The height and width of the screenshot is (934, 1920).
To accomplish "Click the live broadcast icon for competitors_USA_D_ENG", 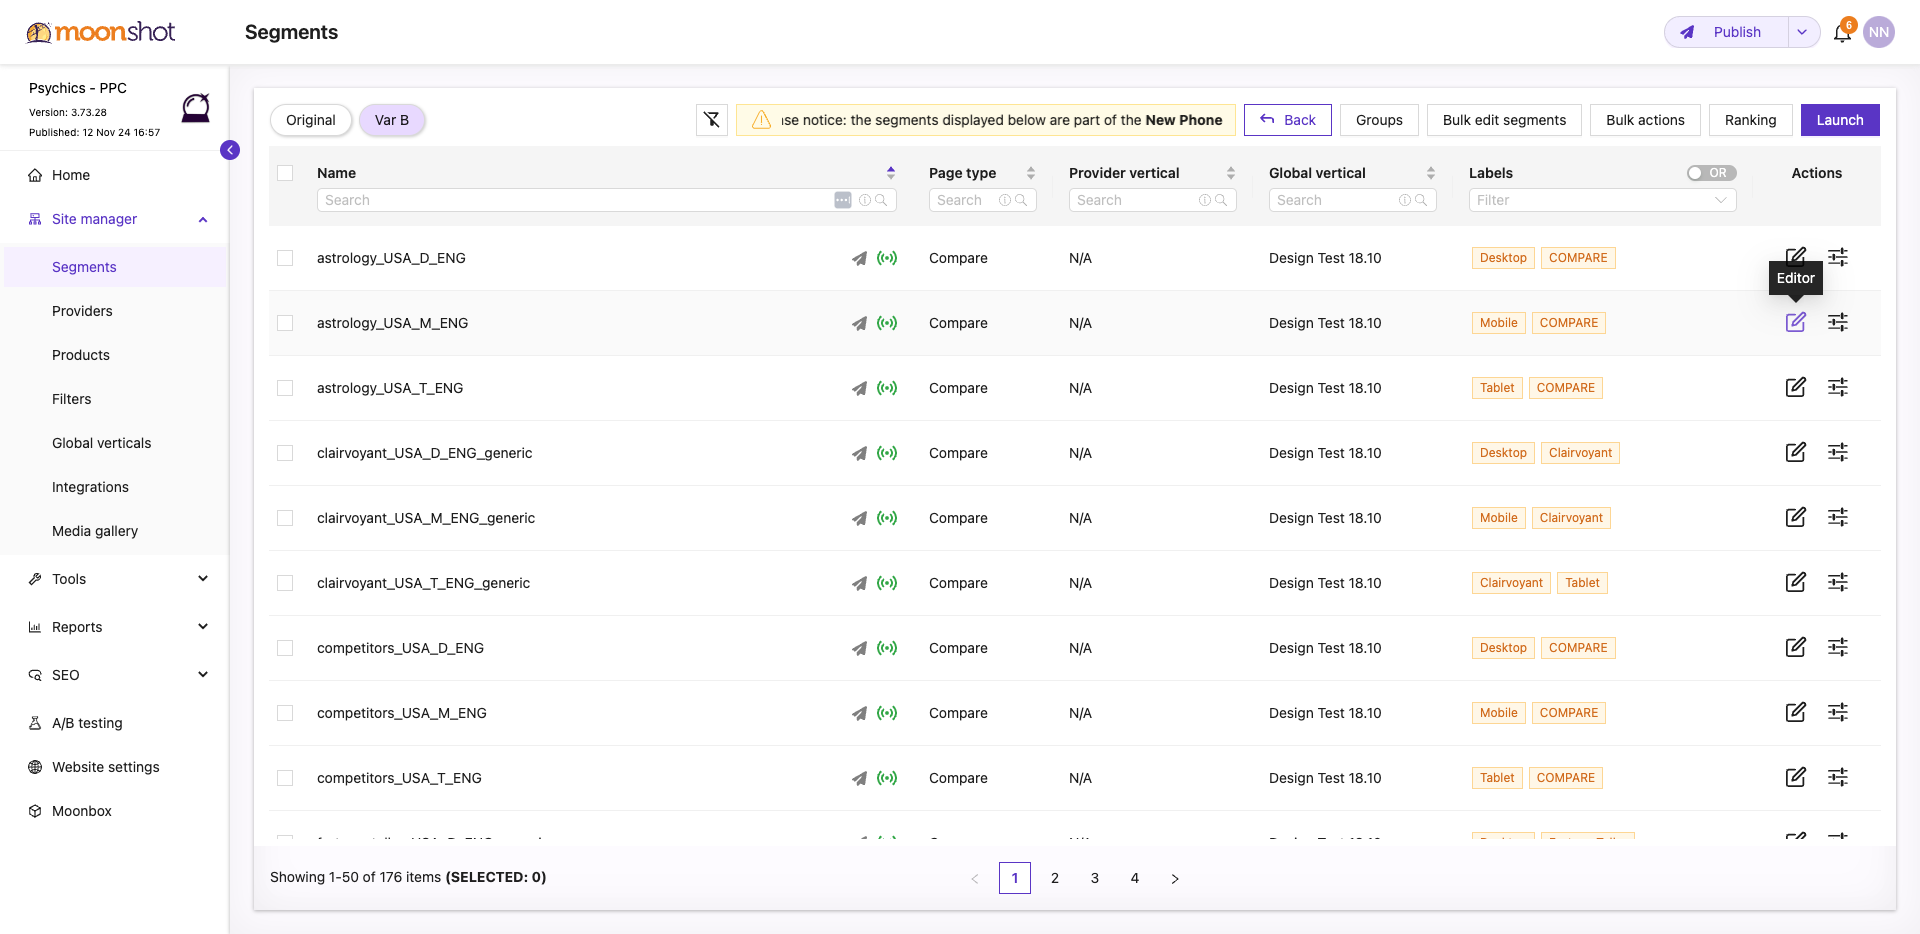I will [x=887, y=648].
